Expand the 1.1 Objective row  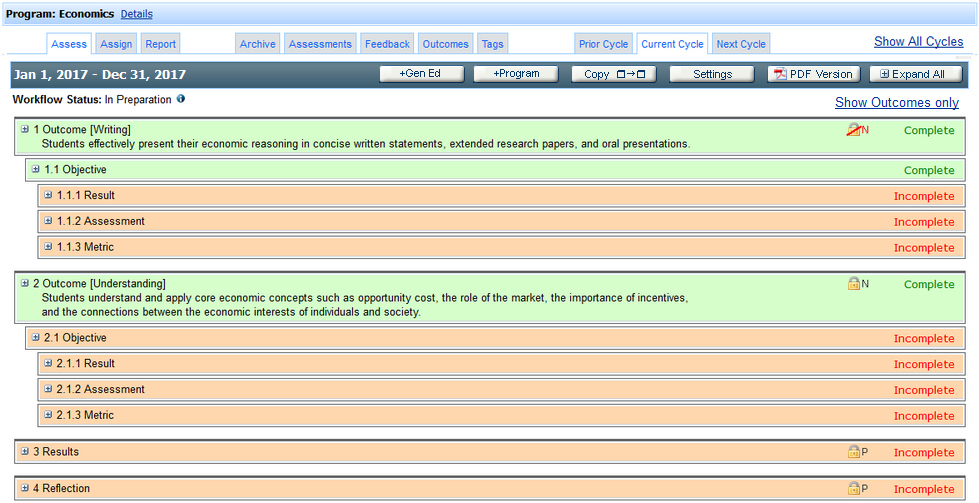(x=36, y=169)
